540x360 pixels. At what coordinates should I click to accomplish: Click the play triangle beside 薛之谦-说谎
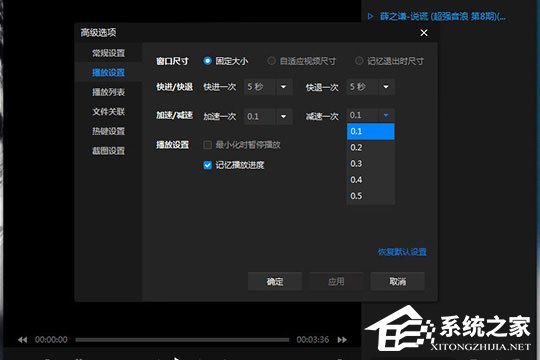[370, 16]
